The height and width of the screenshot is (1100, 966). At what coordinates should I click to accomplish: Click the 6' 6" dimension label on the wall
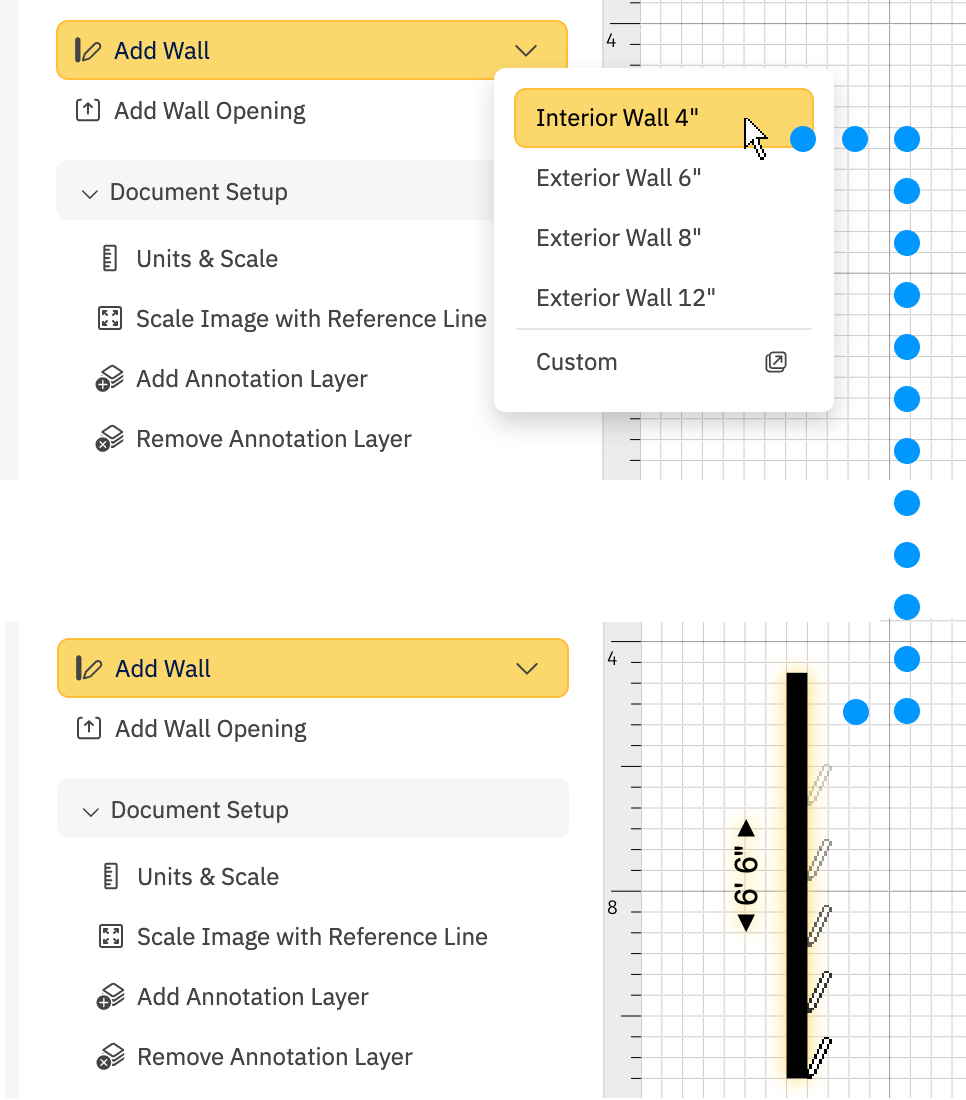(x=745, y=875)
